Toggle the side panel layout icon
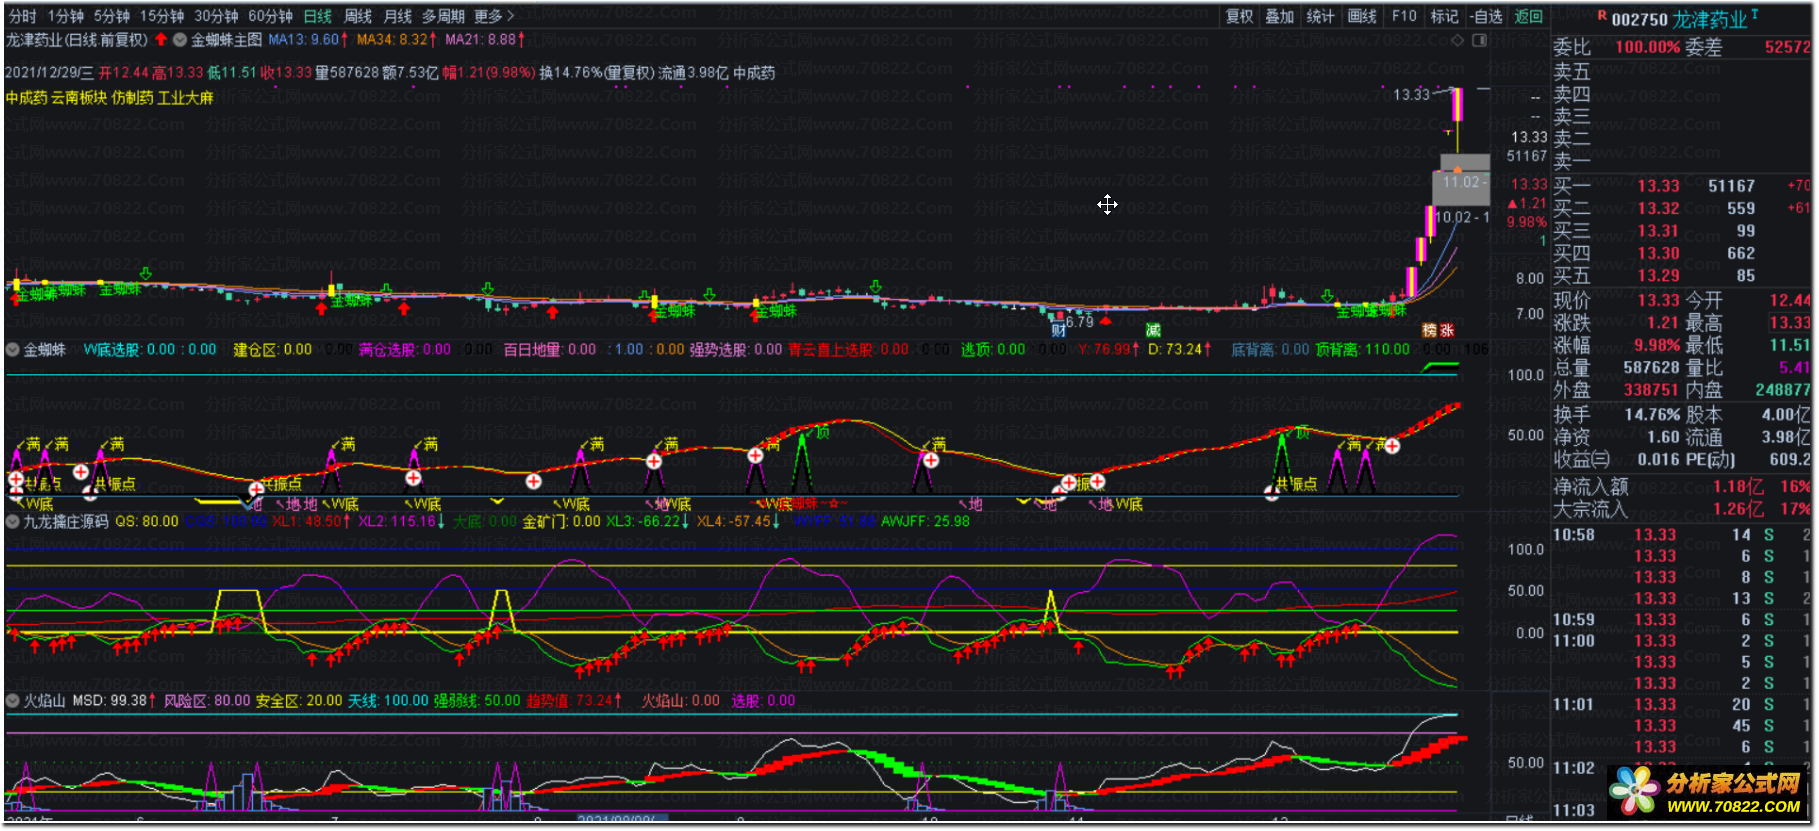The height and width of the screenshot is (831, 1819). coord(1480,40)
